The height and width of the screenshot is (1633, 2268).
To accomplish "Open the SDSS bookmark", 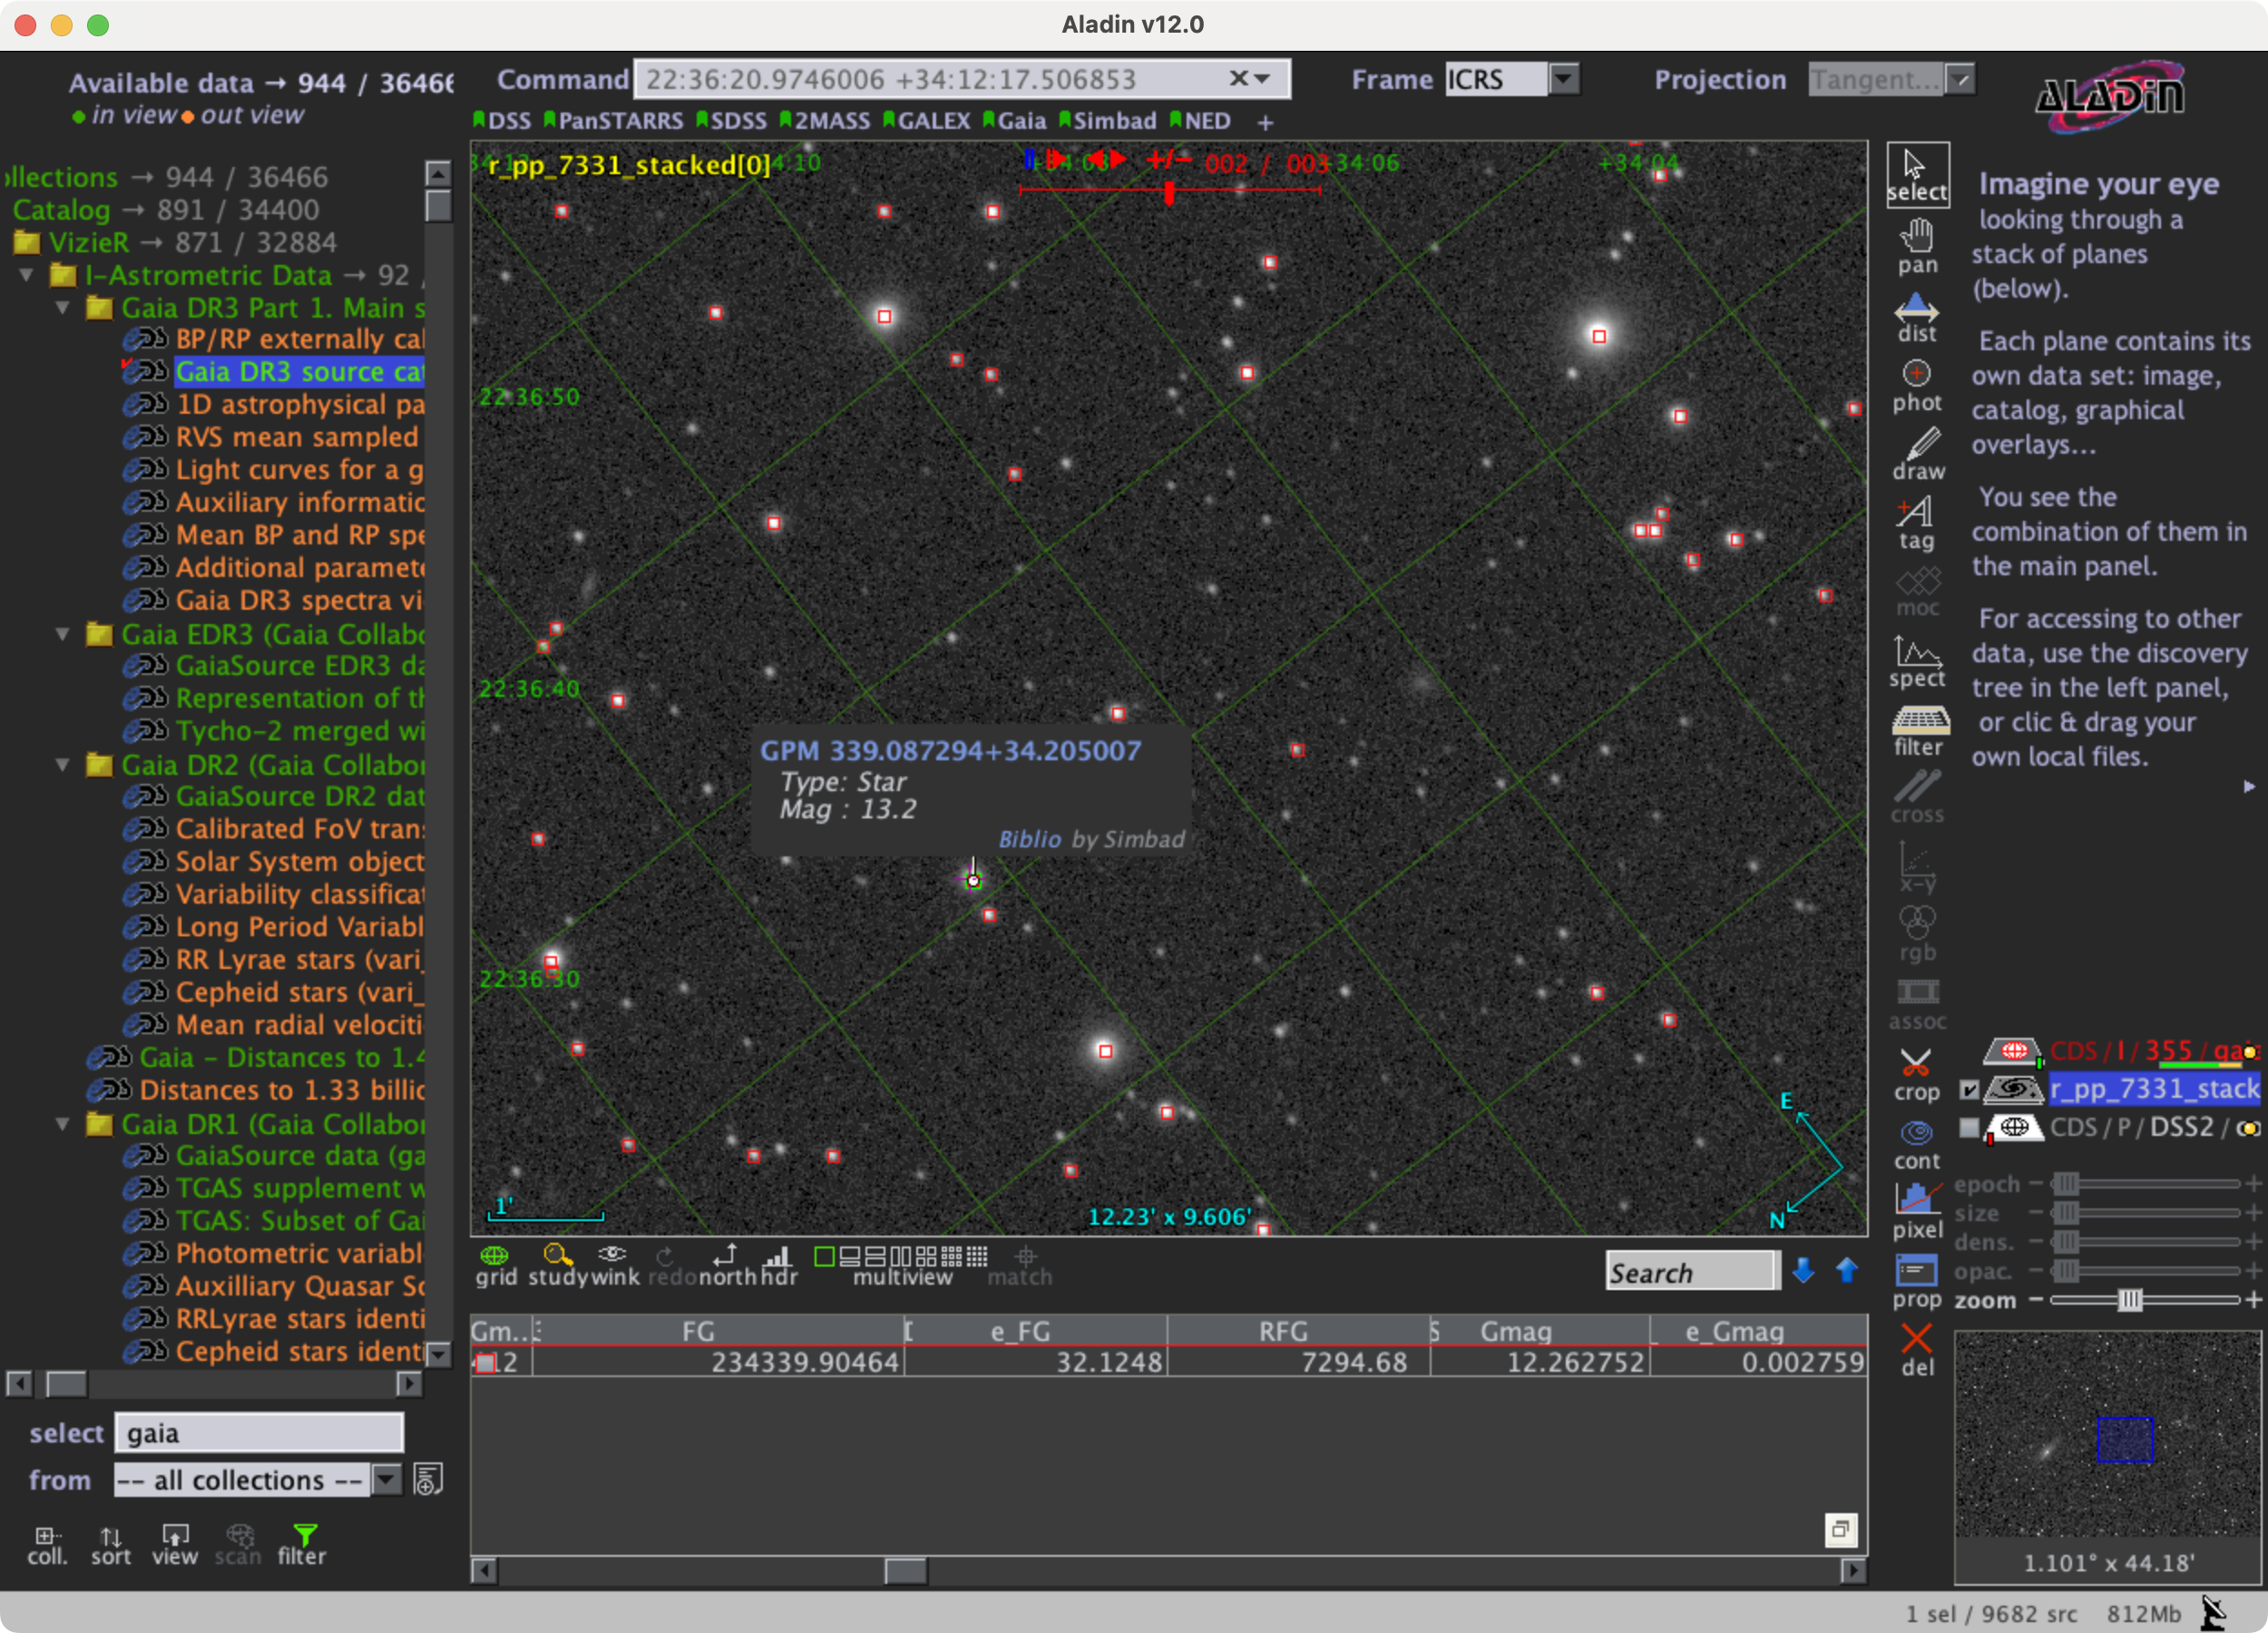I will click(x=731, y=121).
